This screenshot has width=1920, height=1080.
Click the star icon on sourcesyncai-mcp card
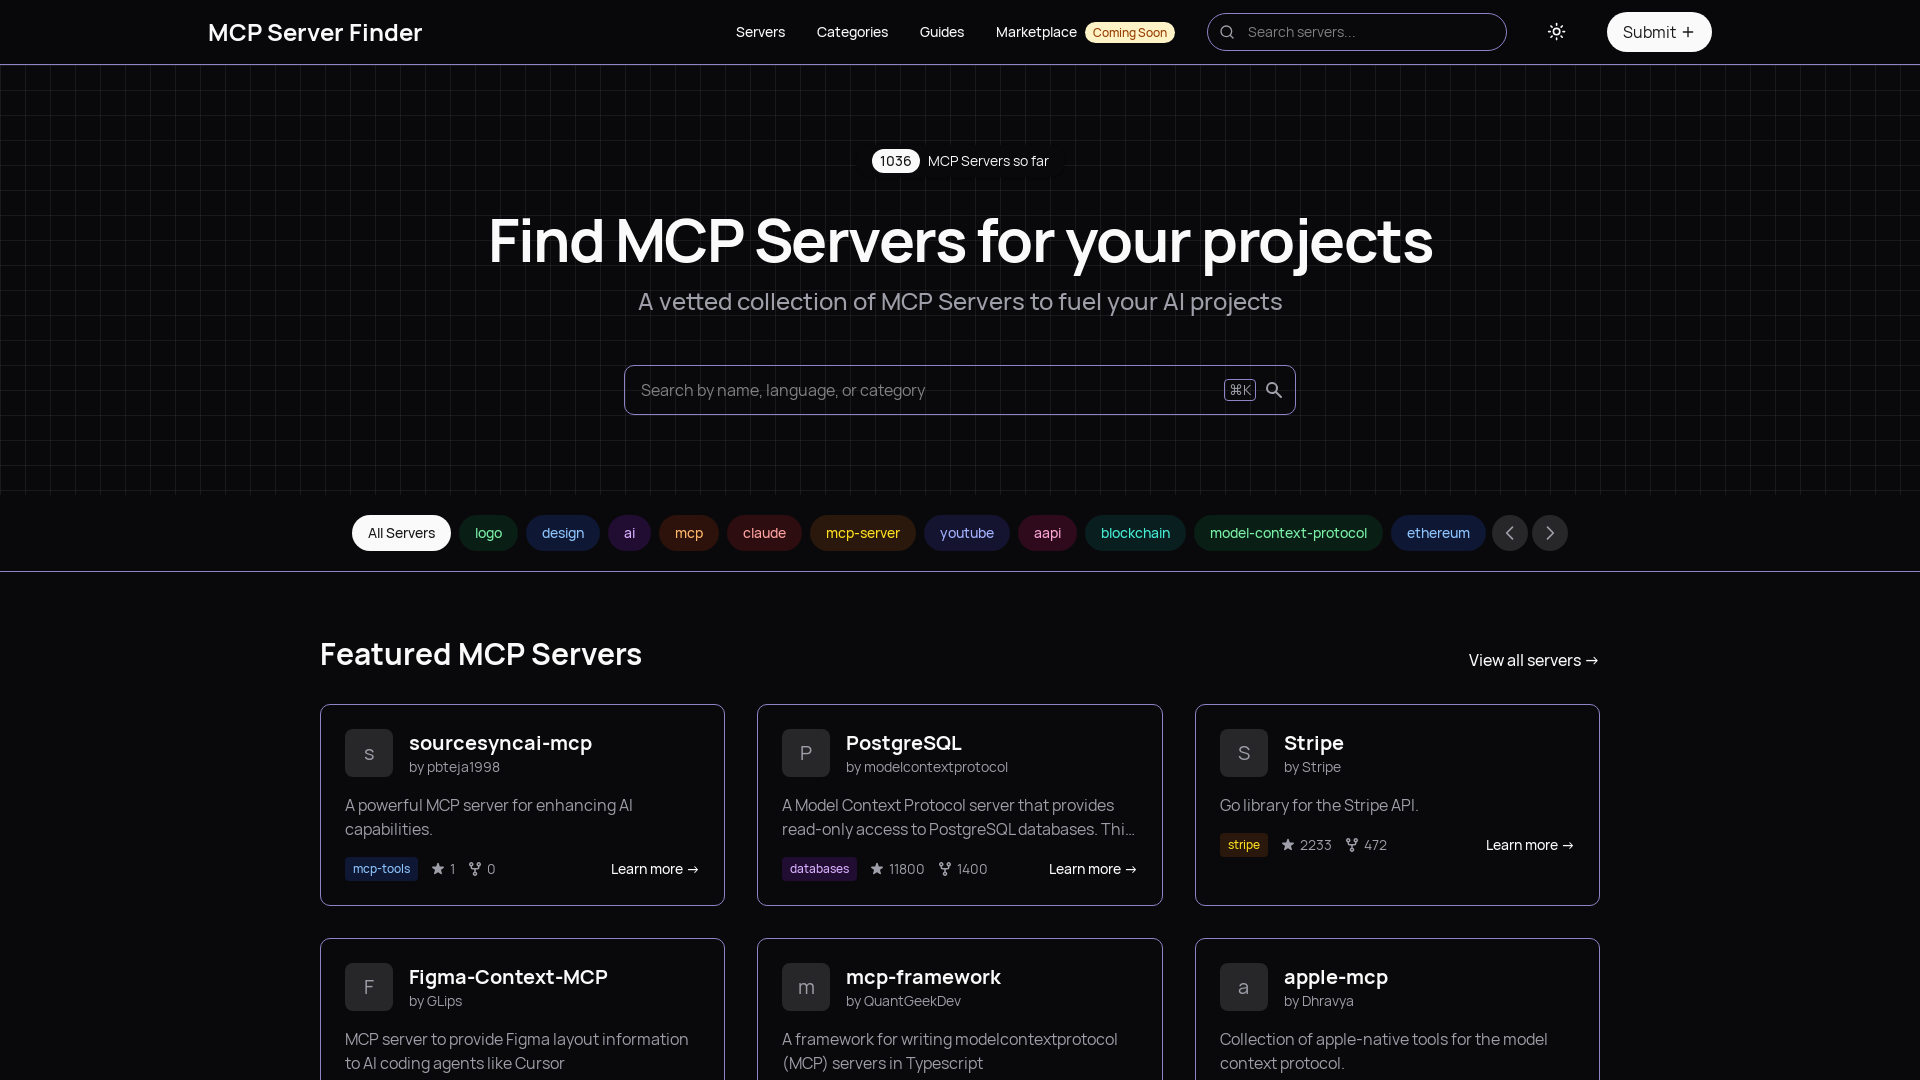[438, 869]
